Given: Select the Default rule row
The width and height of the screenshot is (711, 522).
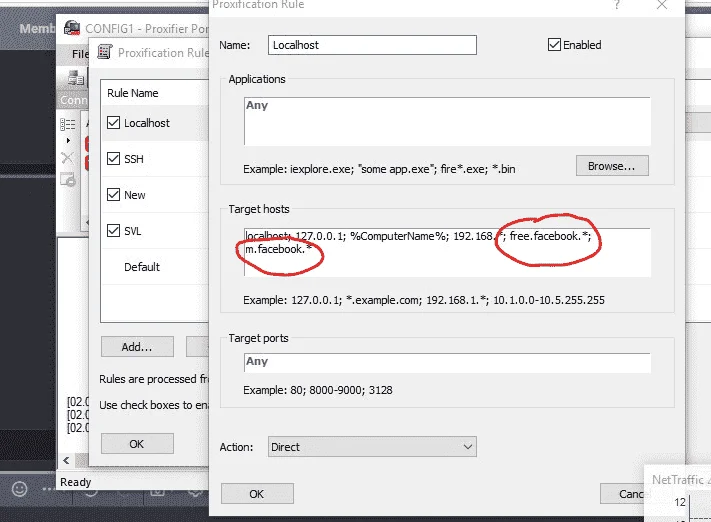Looking at the screenshot, I should click(155, 267).
